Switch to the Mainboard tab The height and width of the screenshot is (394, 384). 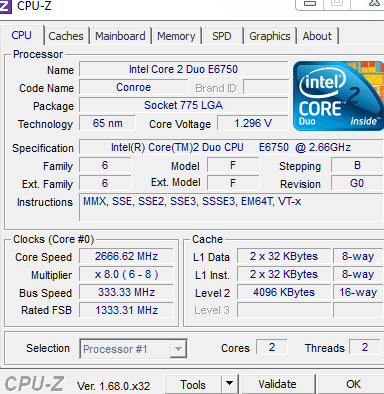point(120,36)
